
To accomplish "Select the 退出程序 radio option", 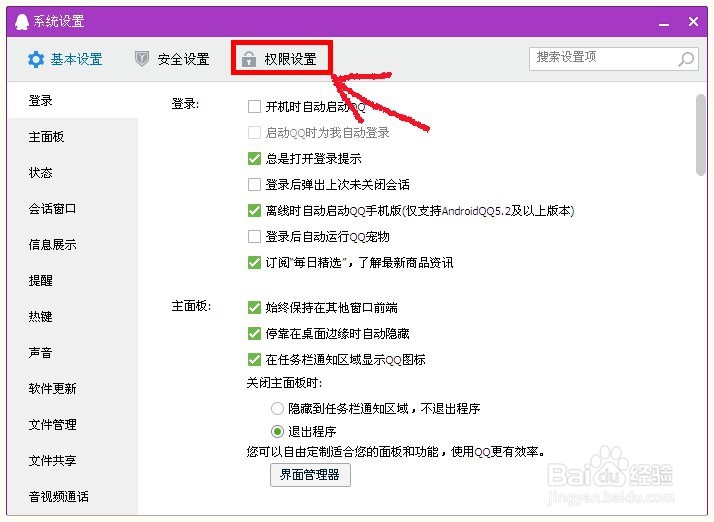I will tap(277, 431).
